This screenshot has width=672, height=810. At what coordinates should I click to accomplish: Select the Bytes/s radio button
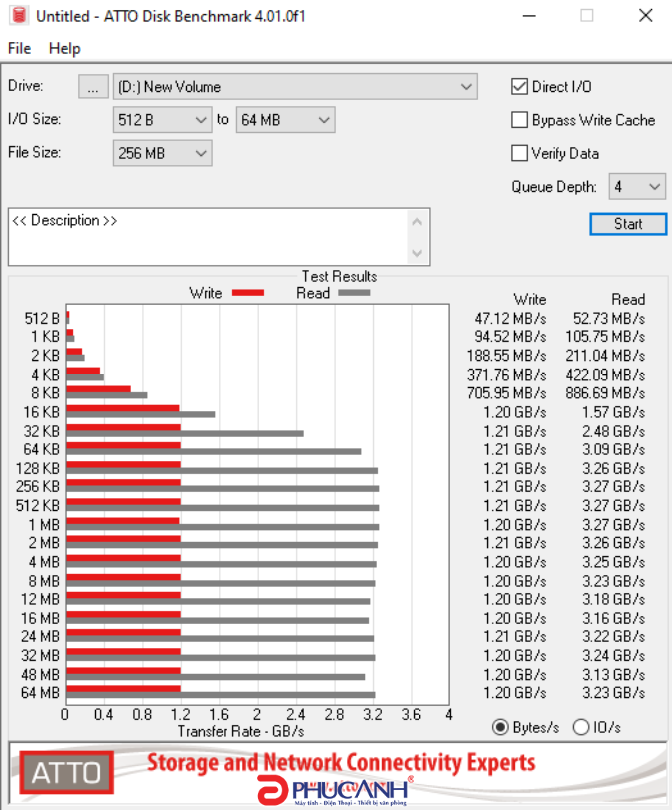click(500, 727)
